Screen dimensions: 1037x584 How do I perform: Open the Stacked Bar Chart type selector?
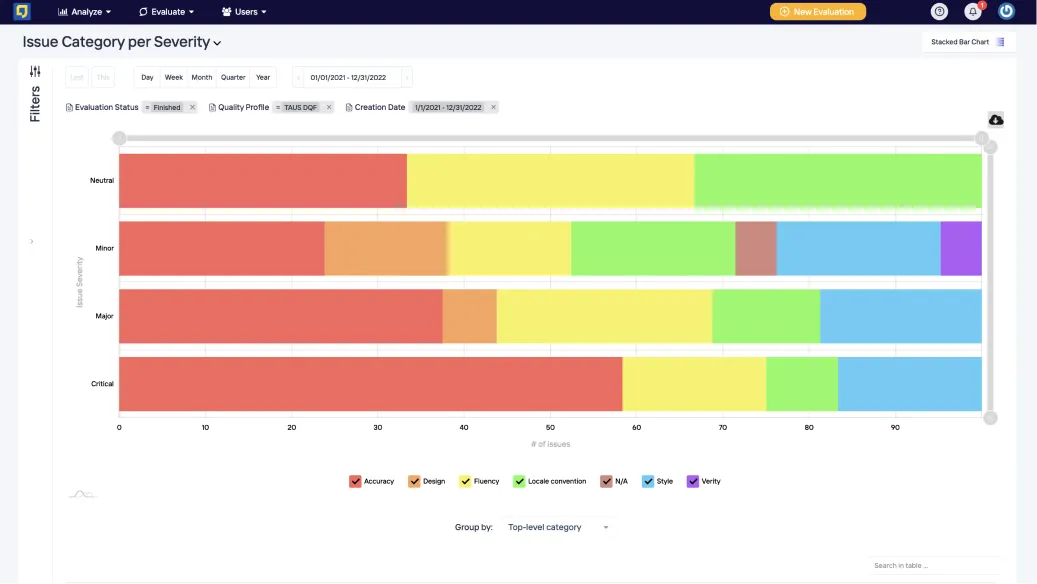point(968,42)
